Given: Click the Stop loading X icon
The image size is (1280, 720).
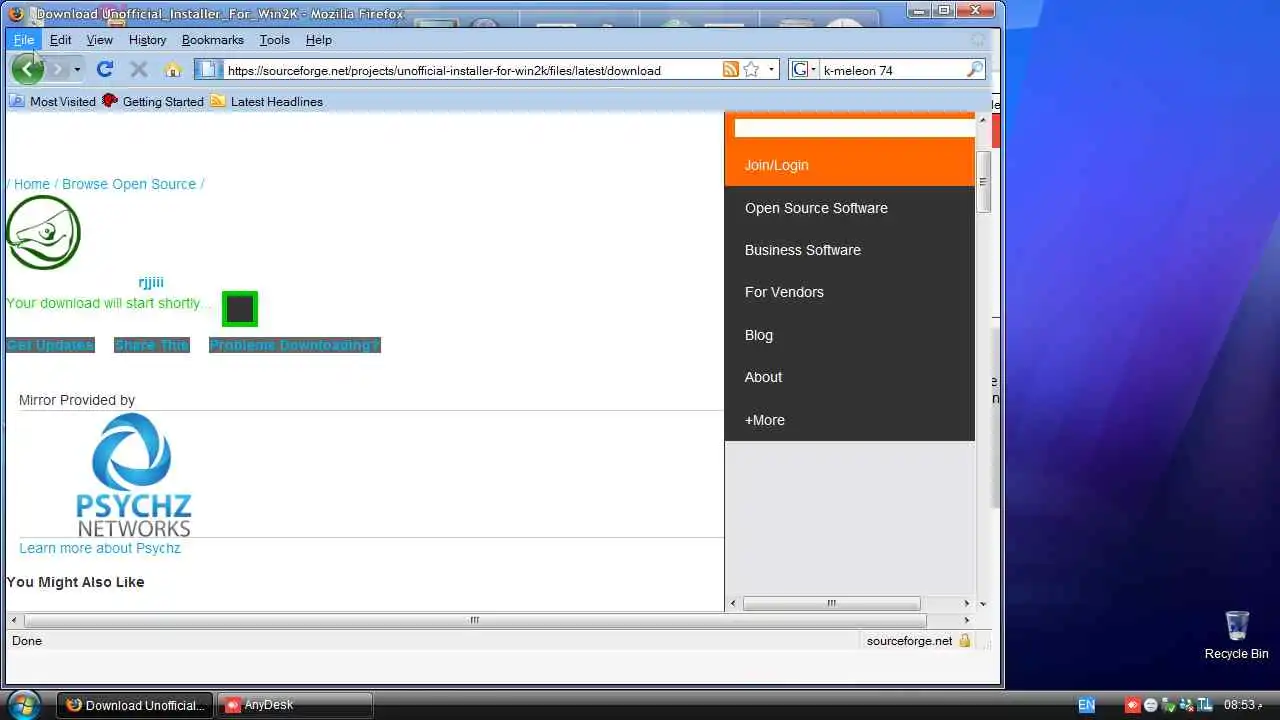Looking at the screenshot, I should click(139, 69).
